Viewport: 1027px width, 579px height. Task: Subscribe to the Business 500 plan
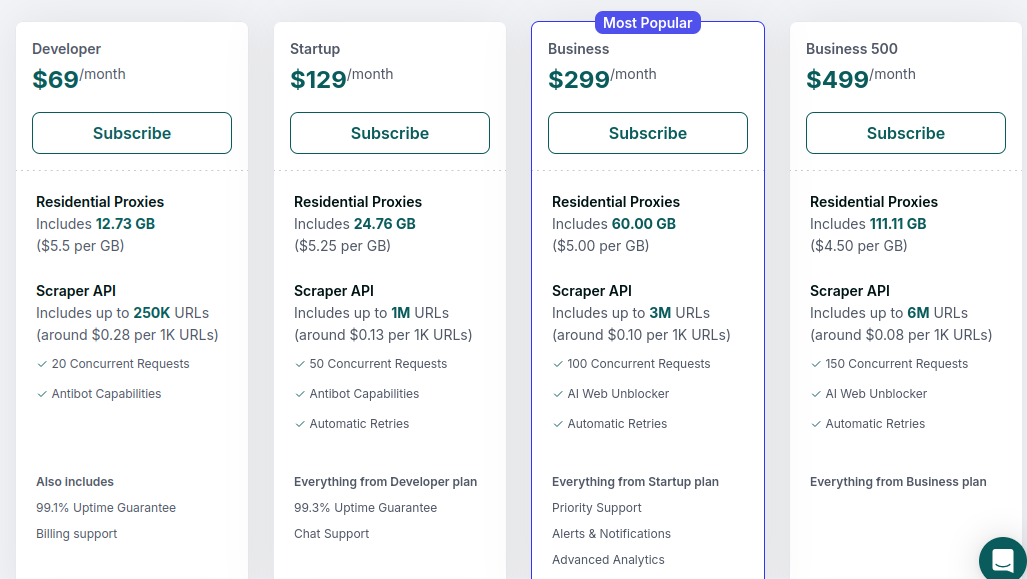906,133
